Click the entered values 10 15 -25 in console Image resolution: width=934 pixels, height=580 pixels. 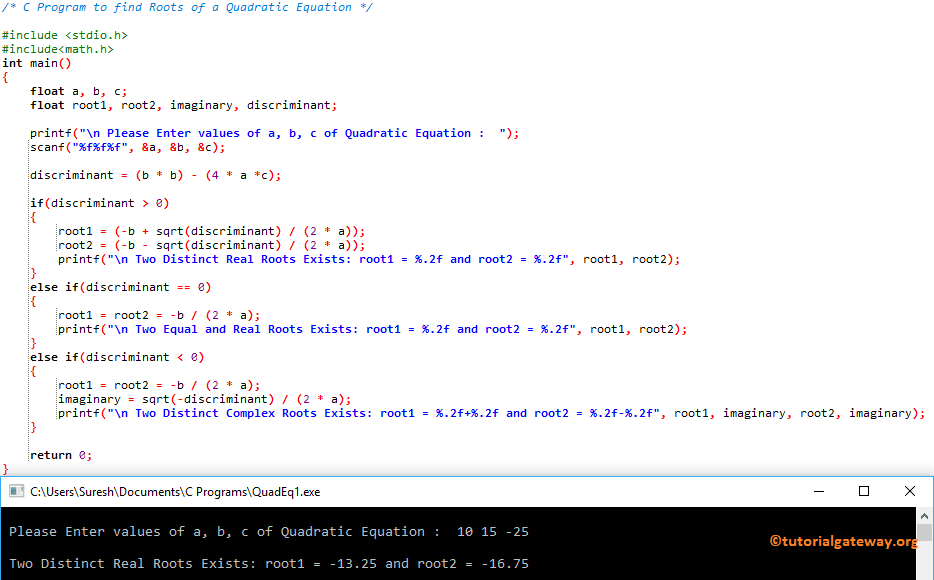click(493, 531)
